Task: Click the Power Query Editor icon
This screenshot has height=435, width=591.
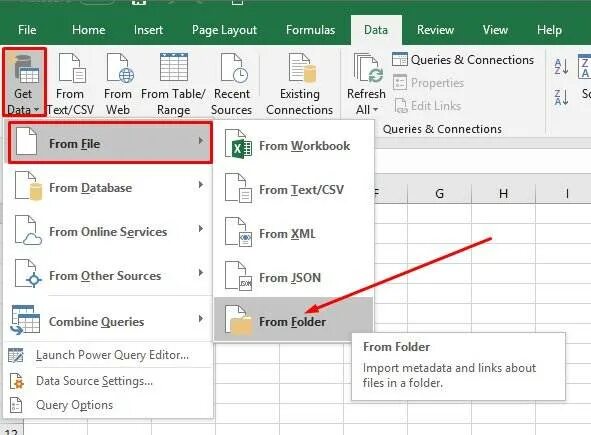Action: tap(16, 355)
